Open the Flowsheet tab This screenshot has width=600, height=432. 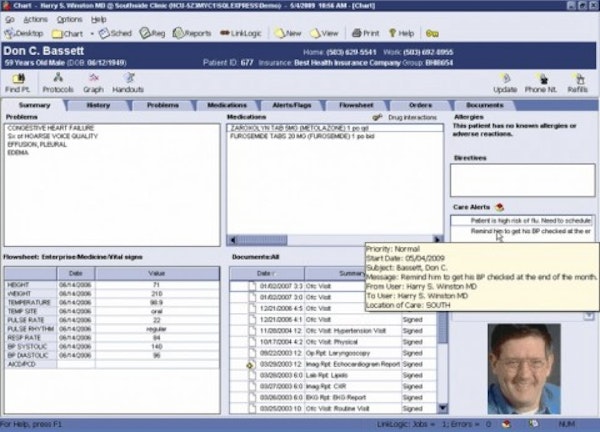pos(356,104)
